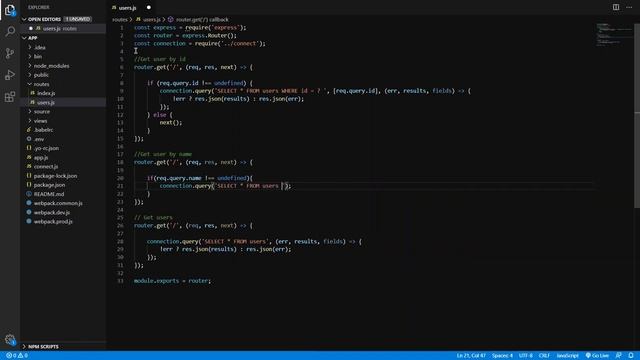
Task: Expand the bin folder
Action: 38,56
